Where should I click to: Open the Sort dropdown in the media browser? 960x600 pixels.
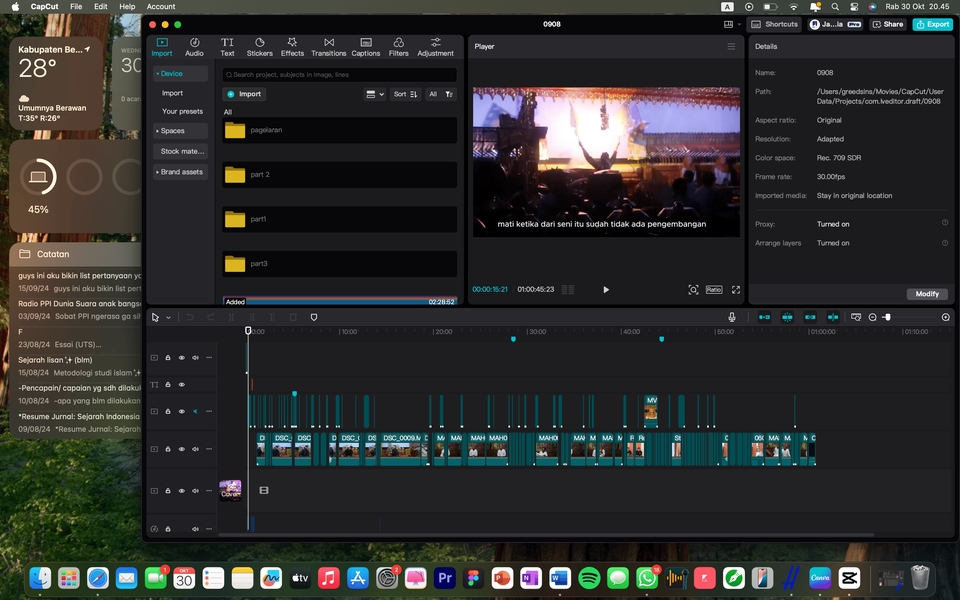point(404,93)
